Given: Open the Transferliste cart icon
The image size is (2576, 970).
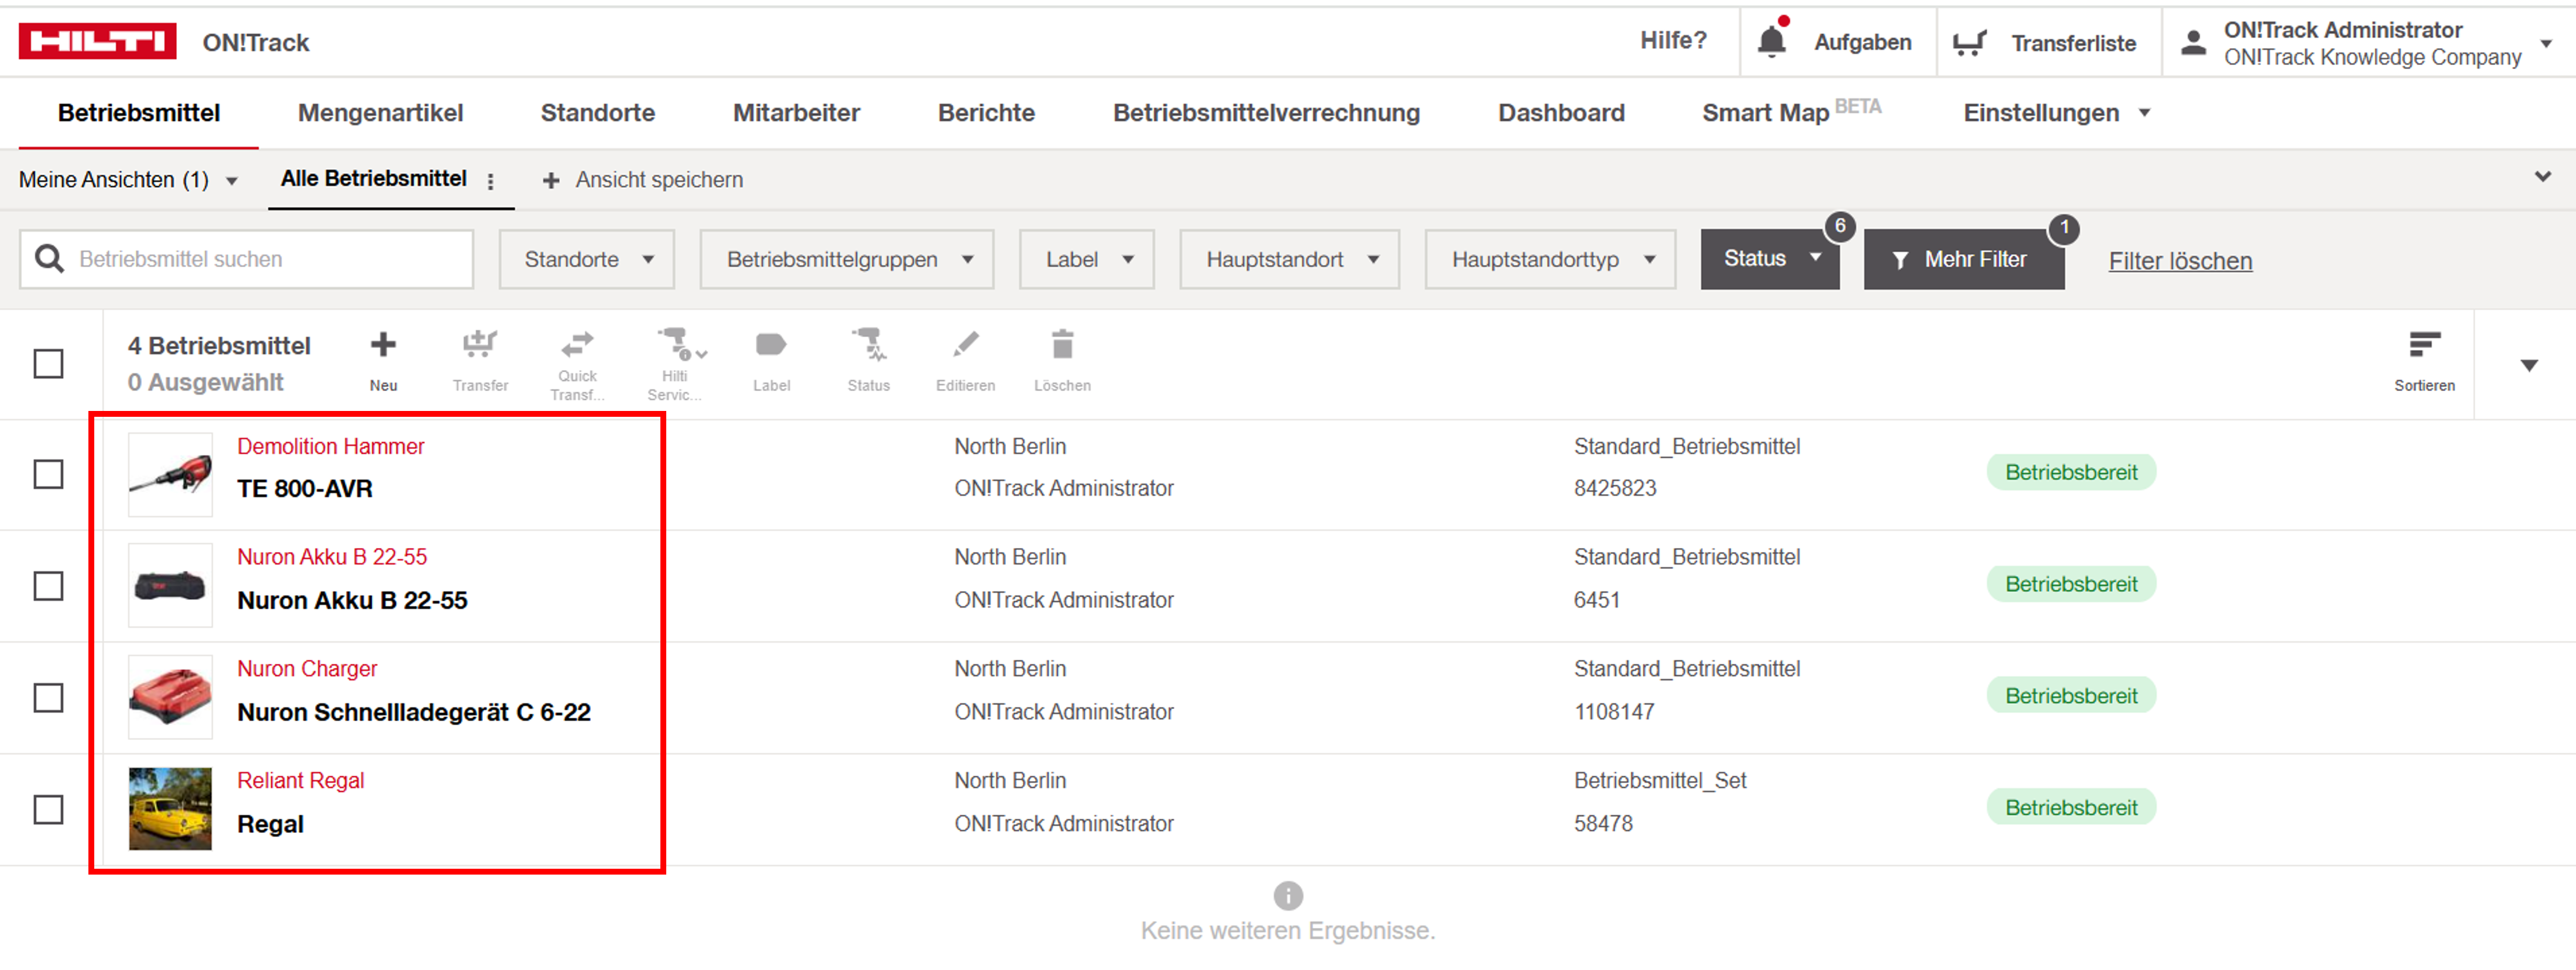Looking at the screenshot, I should [x=1969, y=43].
